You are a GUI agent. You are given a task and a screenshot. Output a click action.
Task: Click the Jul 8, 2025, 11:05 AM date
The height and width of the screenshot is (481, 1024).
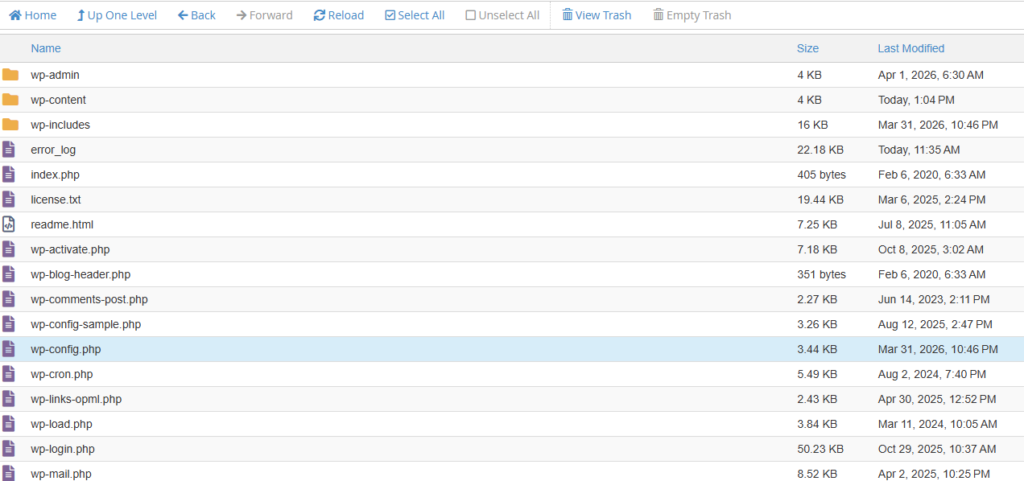932,225
